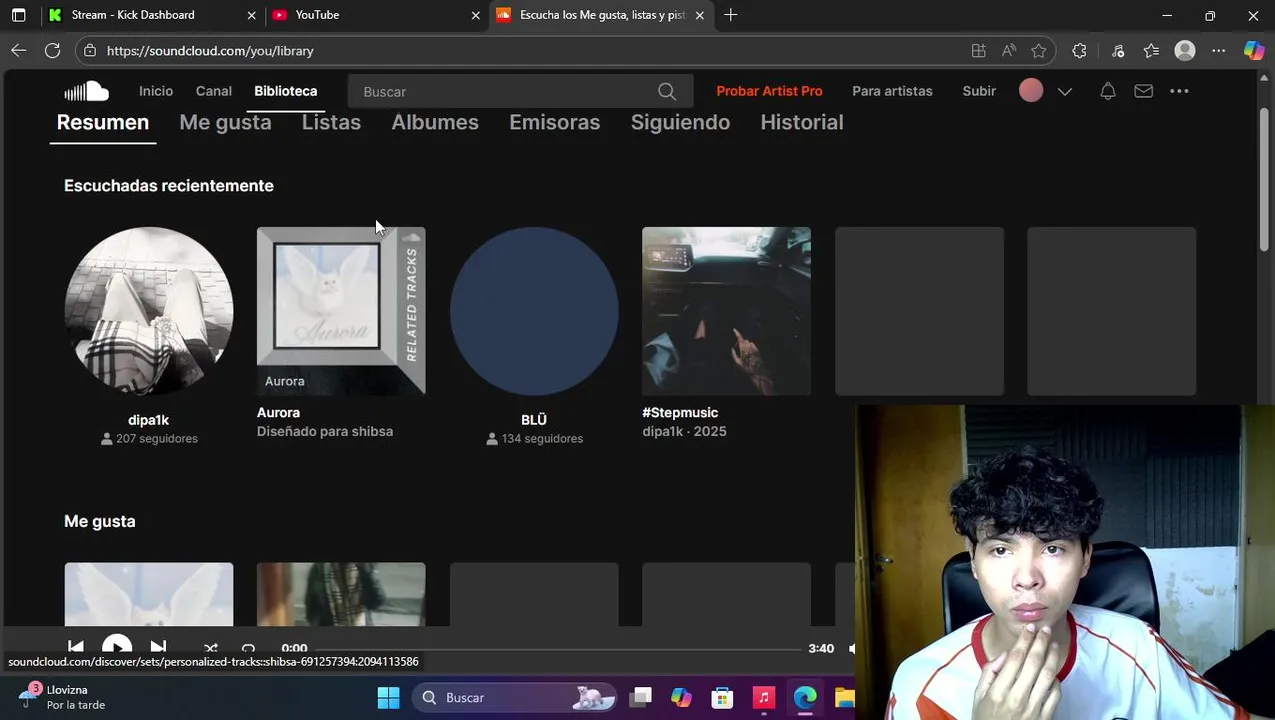
Task: Open Task View on the taskbar
Action: 641,697
